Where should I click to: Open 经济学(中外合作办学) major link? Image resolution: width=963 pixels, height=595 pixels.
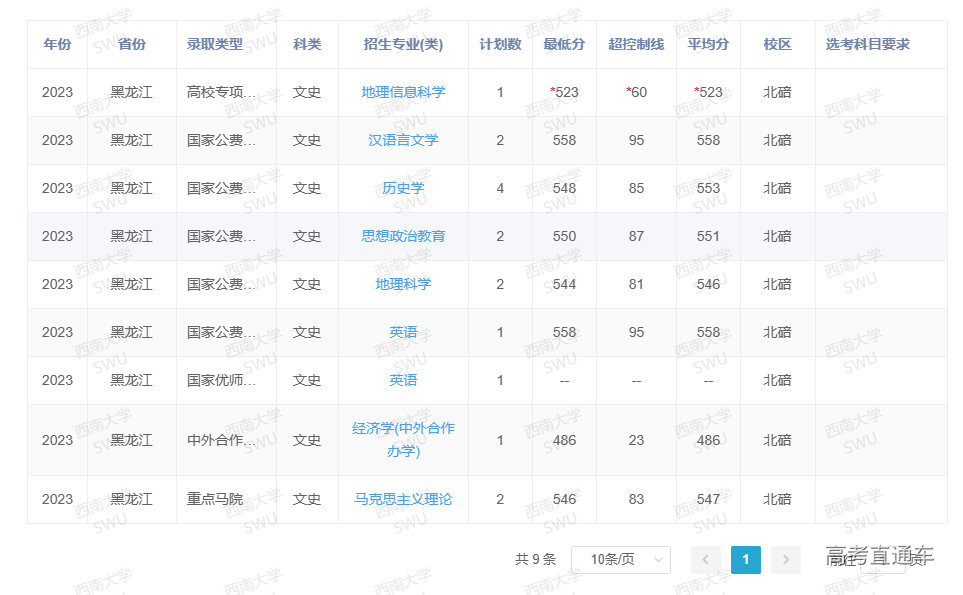coord(403,440)
